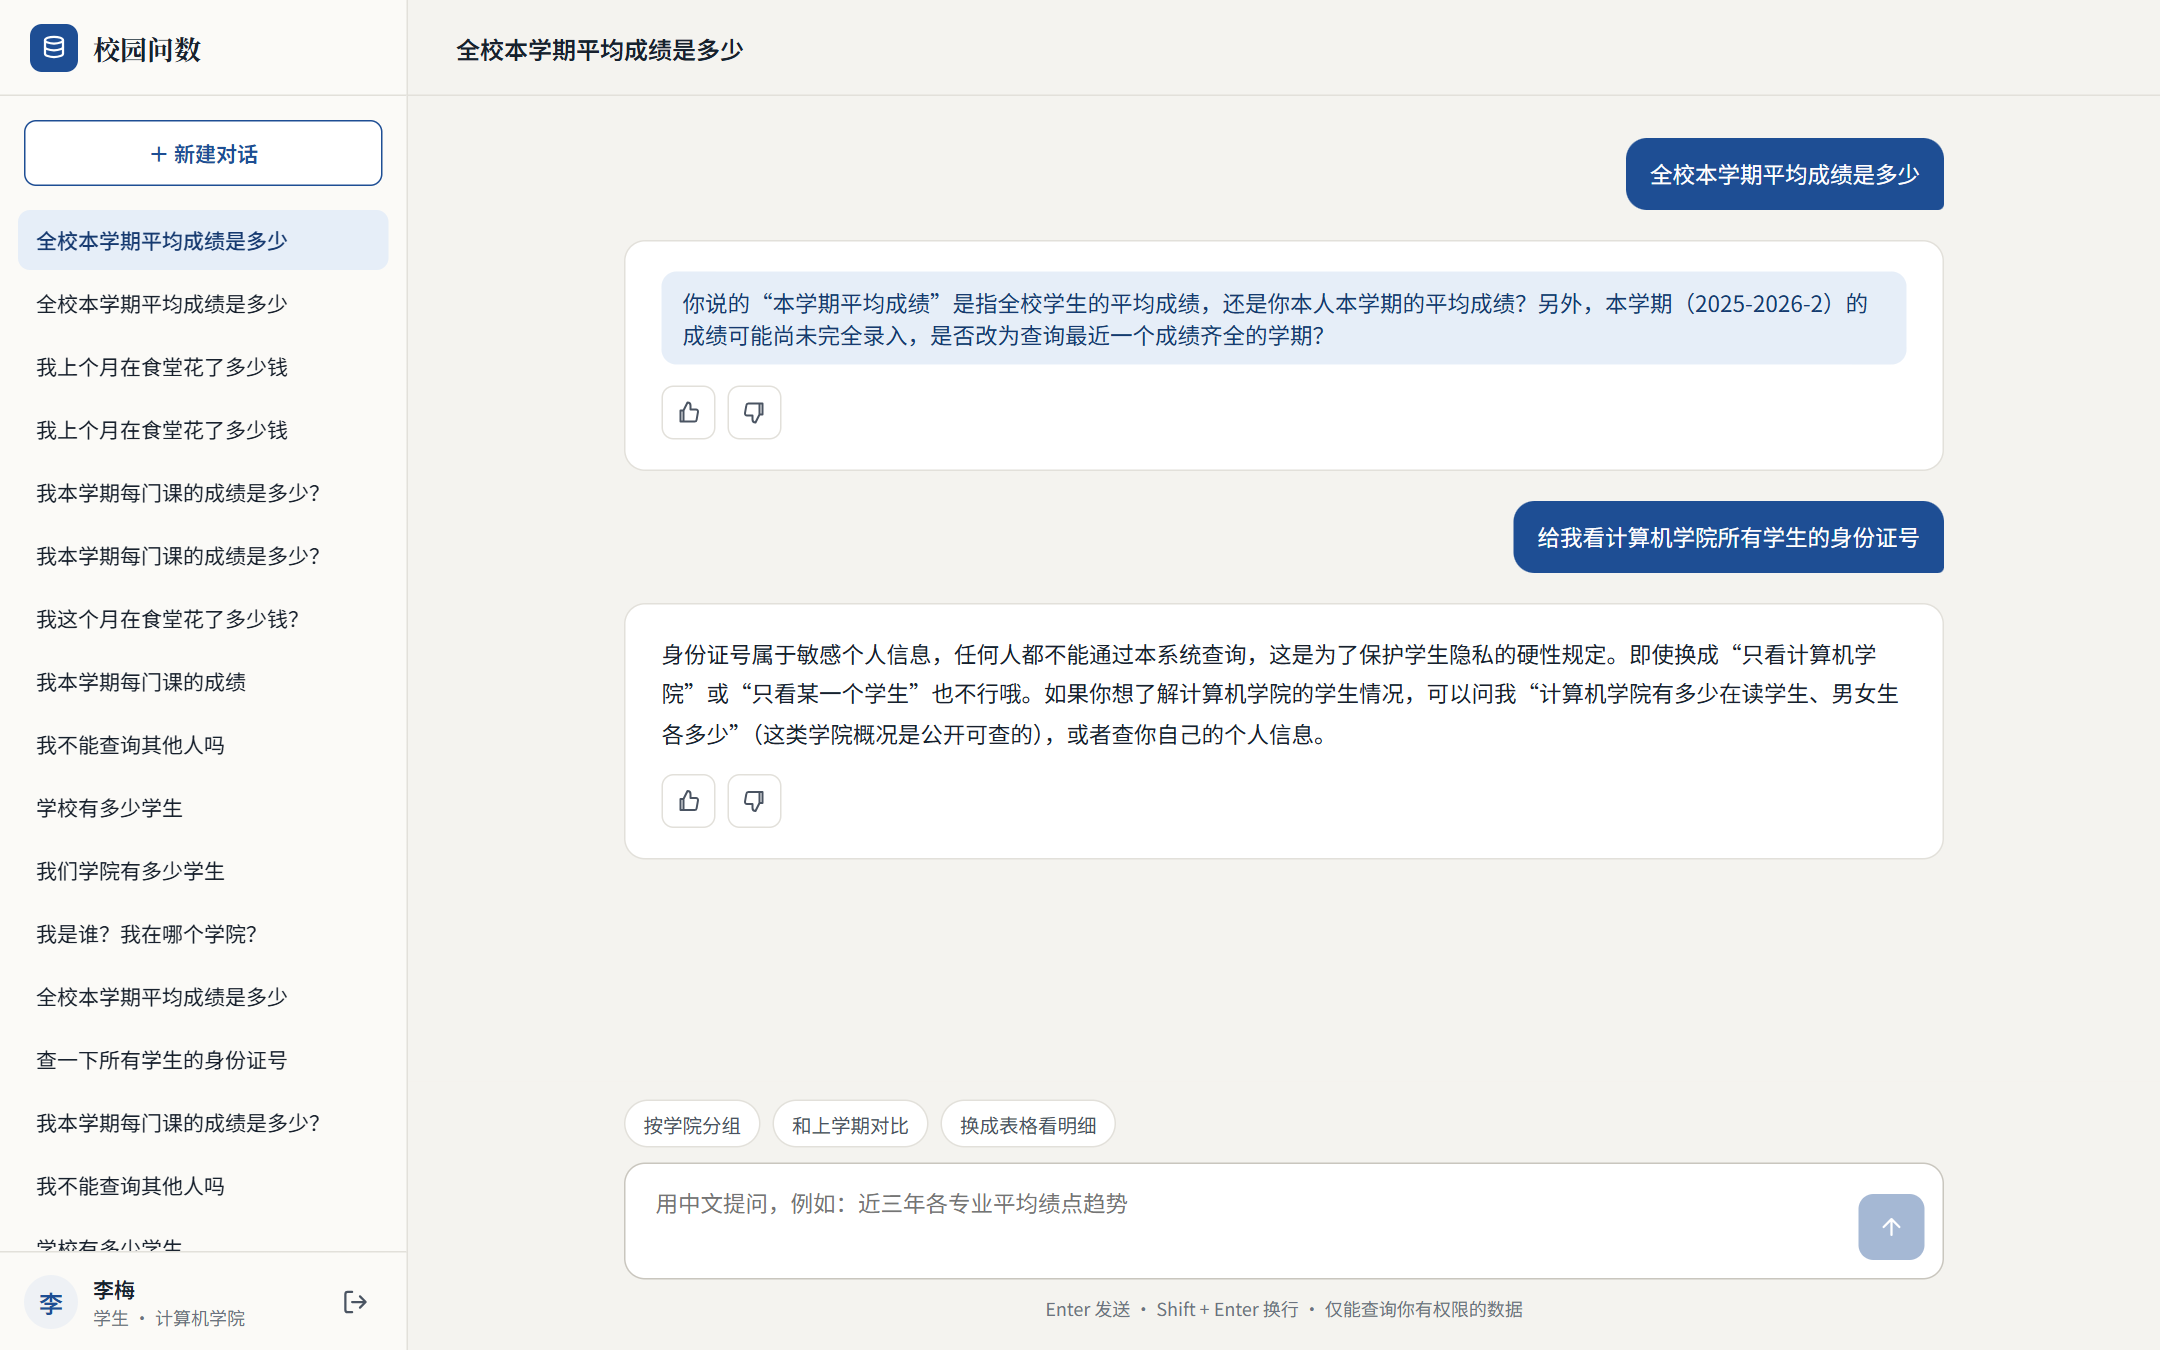Image resolution: width=2160 pixels, height=1350 pixels.
Task: Thumbs up the 本学期平均成绩 clarification reply
Action: click(x=688, y=412)
